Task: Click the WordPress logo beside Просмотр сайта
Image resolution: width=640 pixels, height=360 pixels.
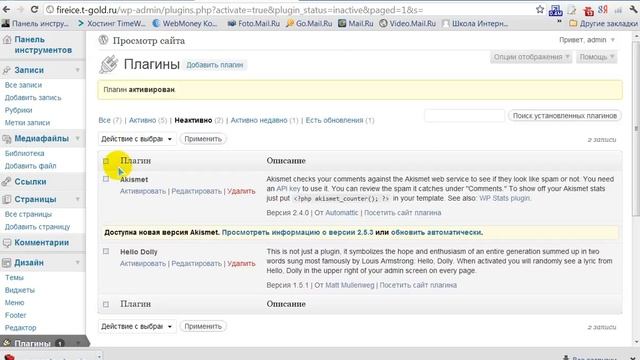Action: pos(103,40)
